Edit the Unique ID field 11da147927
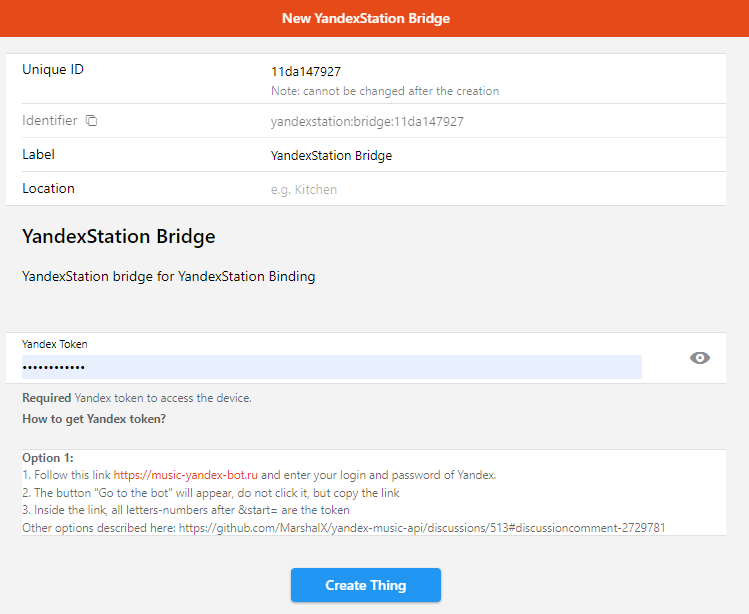The image size is (749, 614). tap(306, 72)
